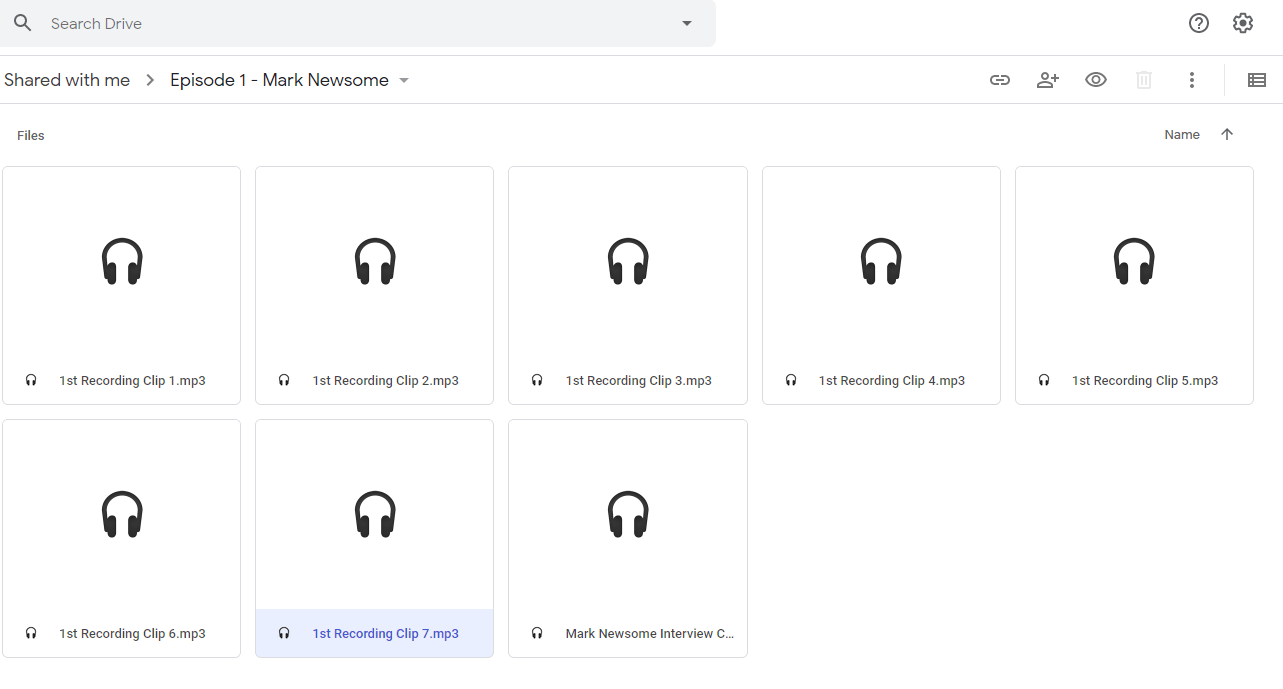Viewport: 1283px width, 689px height.
Task: Click the 1st Recording Clip 5.mp3 filename
Action: 1144,381
